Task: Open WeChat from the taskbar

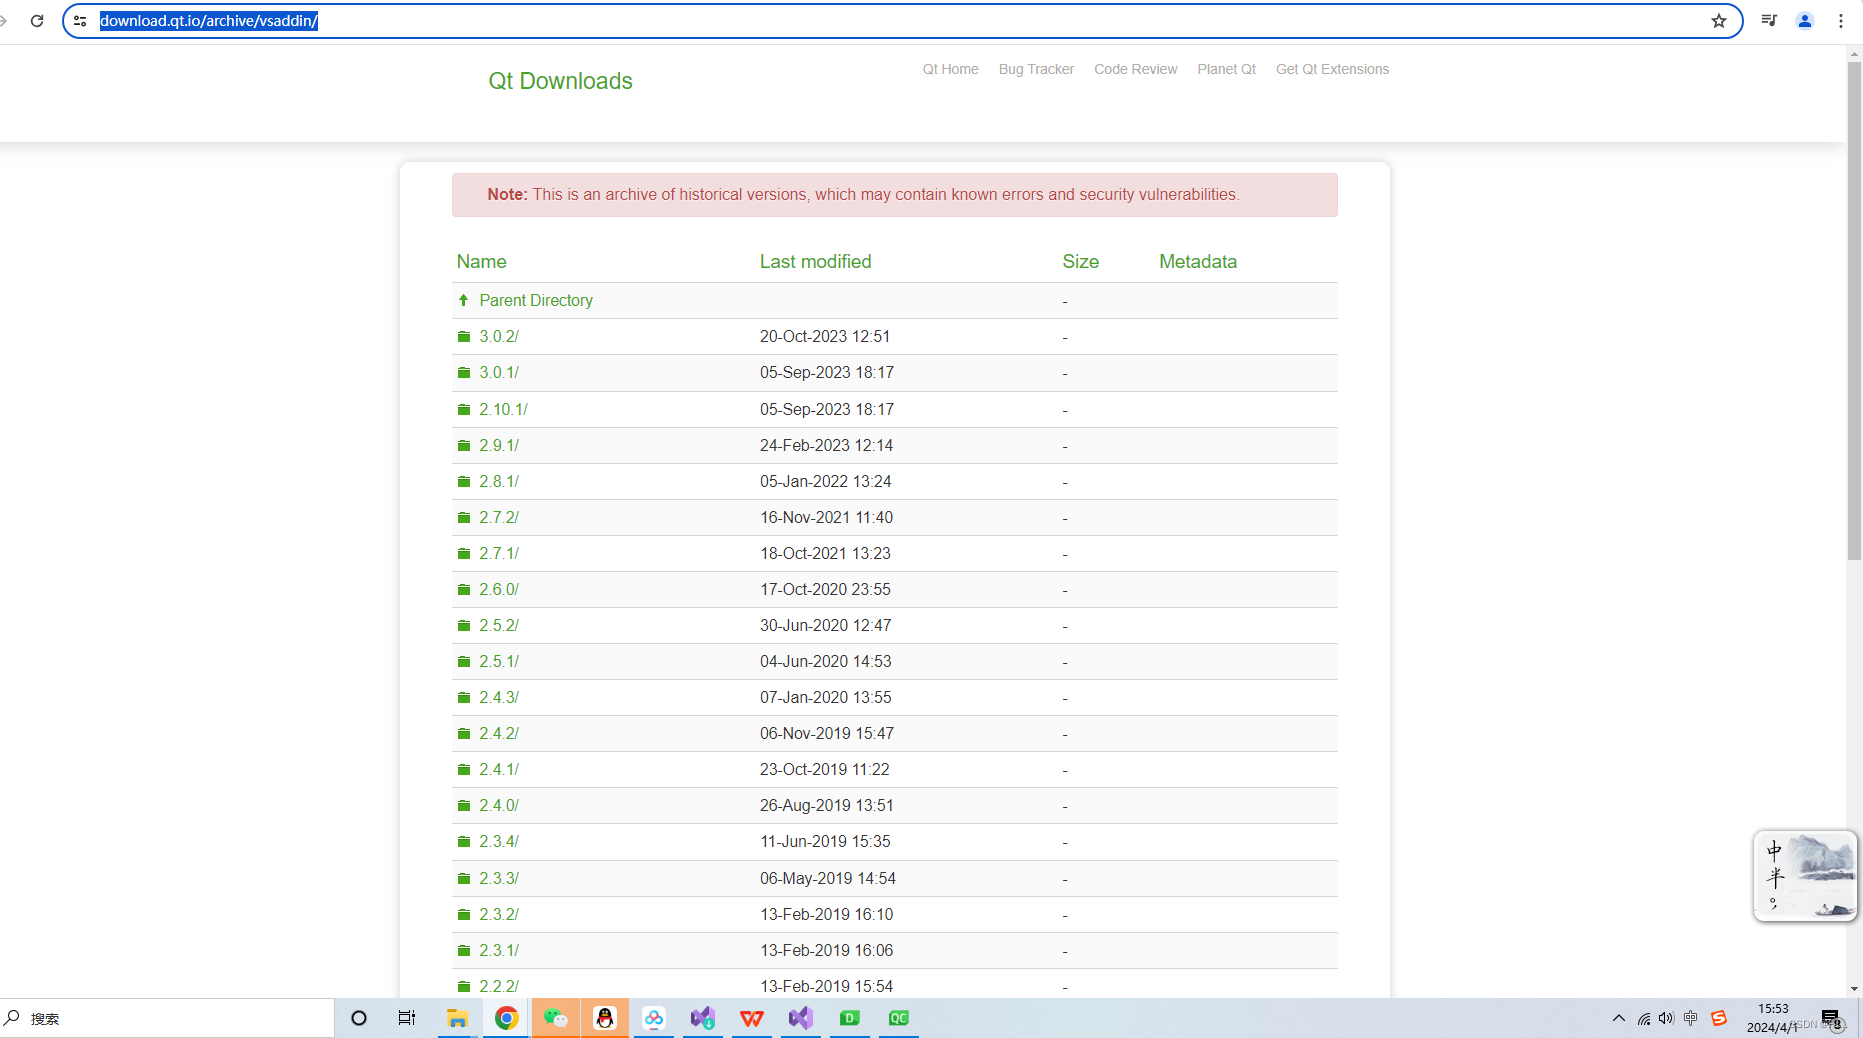Action: (556, 1018)
